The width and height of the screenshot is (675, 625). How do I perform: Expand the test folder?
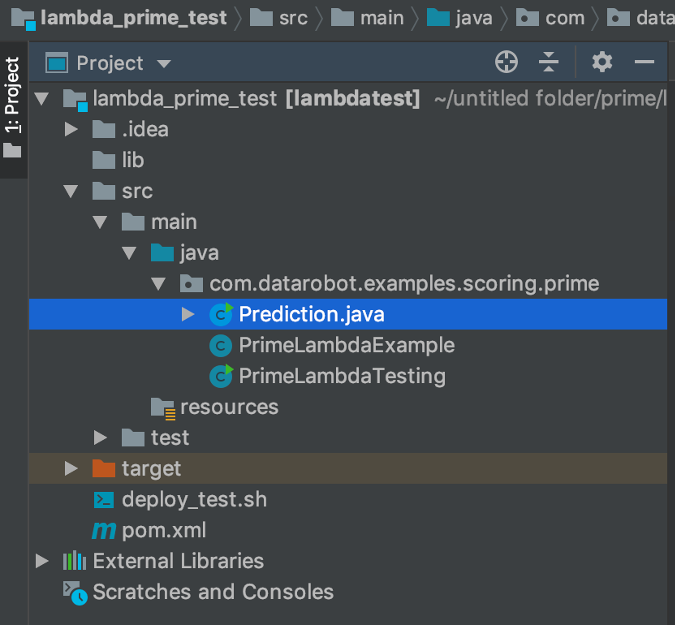[x=100, y=437]
